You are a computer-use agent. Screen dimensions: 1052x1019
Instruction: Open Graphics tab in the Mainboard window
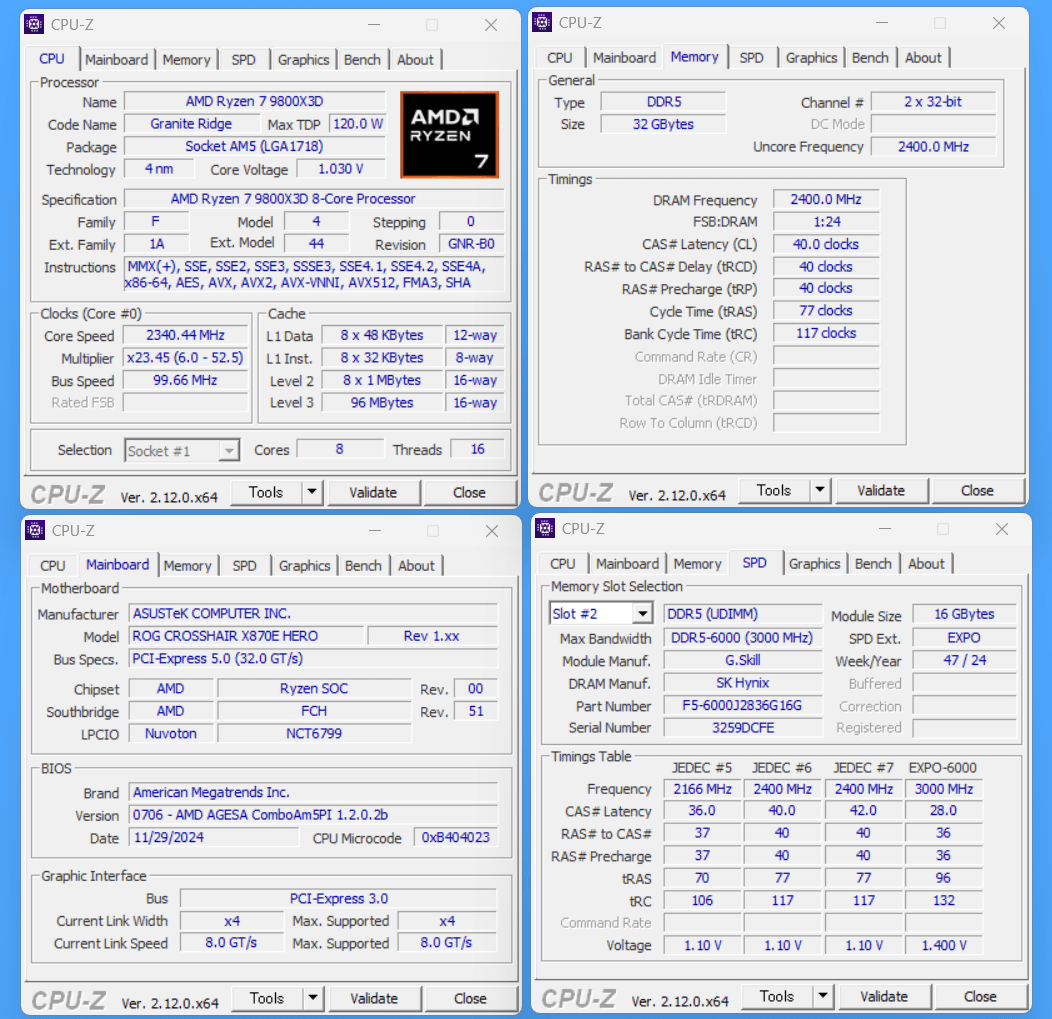point(305,565)
